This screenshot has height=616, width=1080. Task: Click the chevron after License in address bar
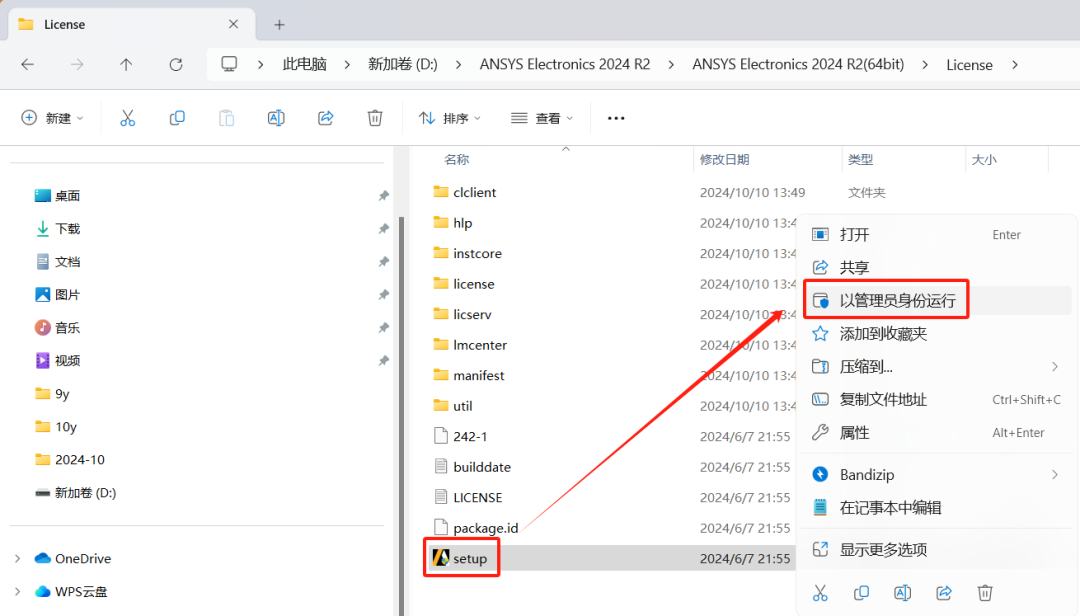click(x=1015, y=65)
